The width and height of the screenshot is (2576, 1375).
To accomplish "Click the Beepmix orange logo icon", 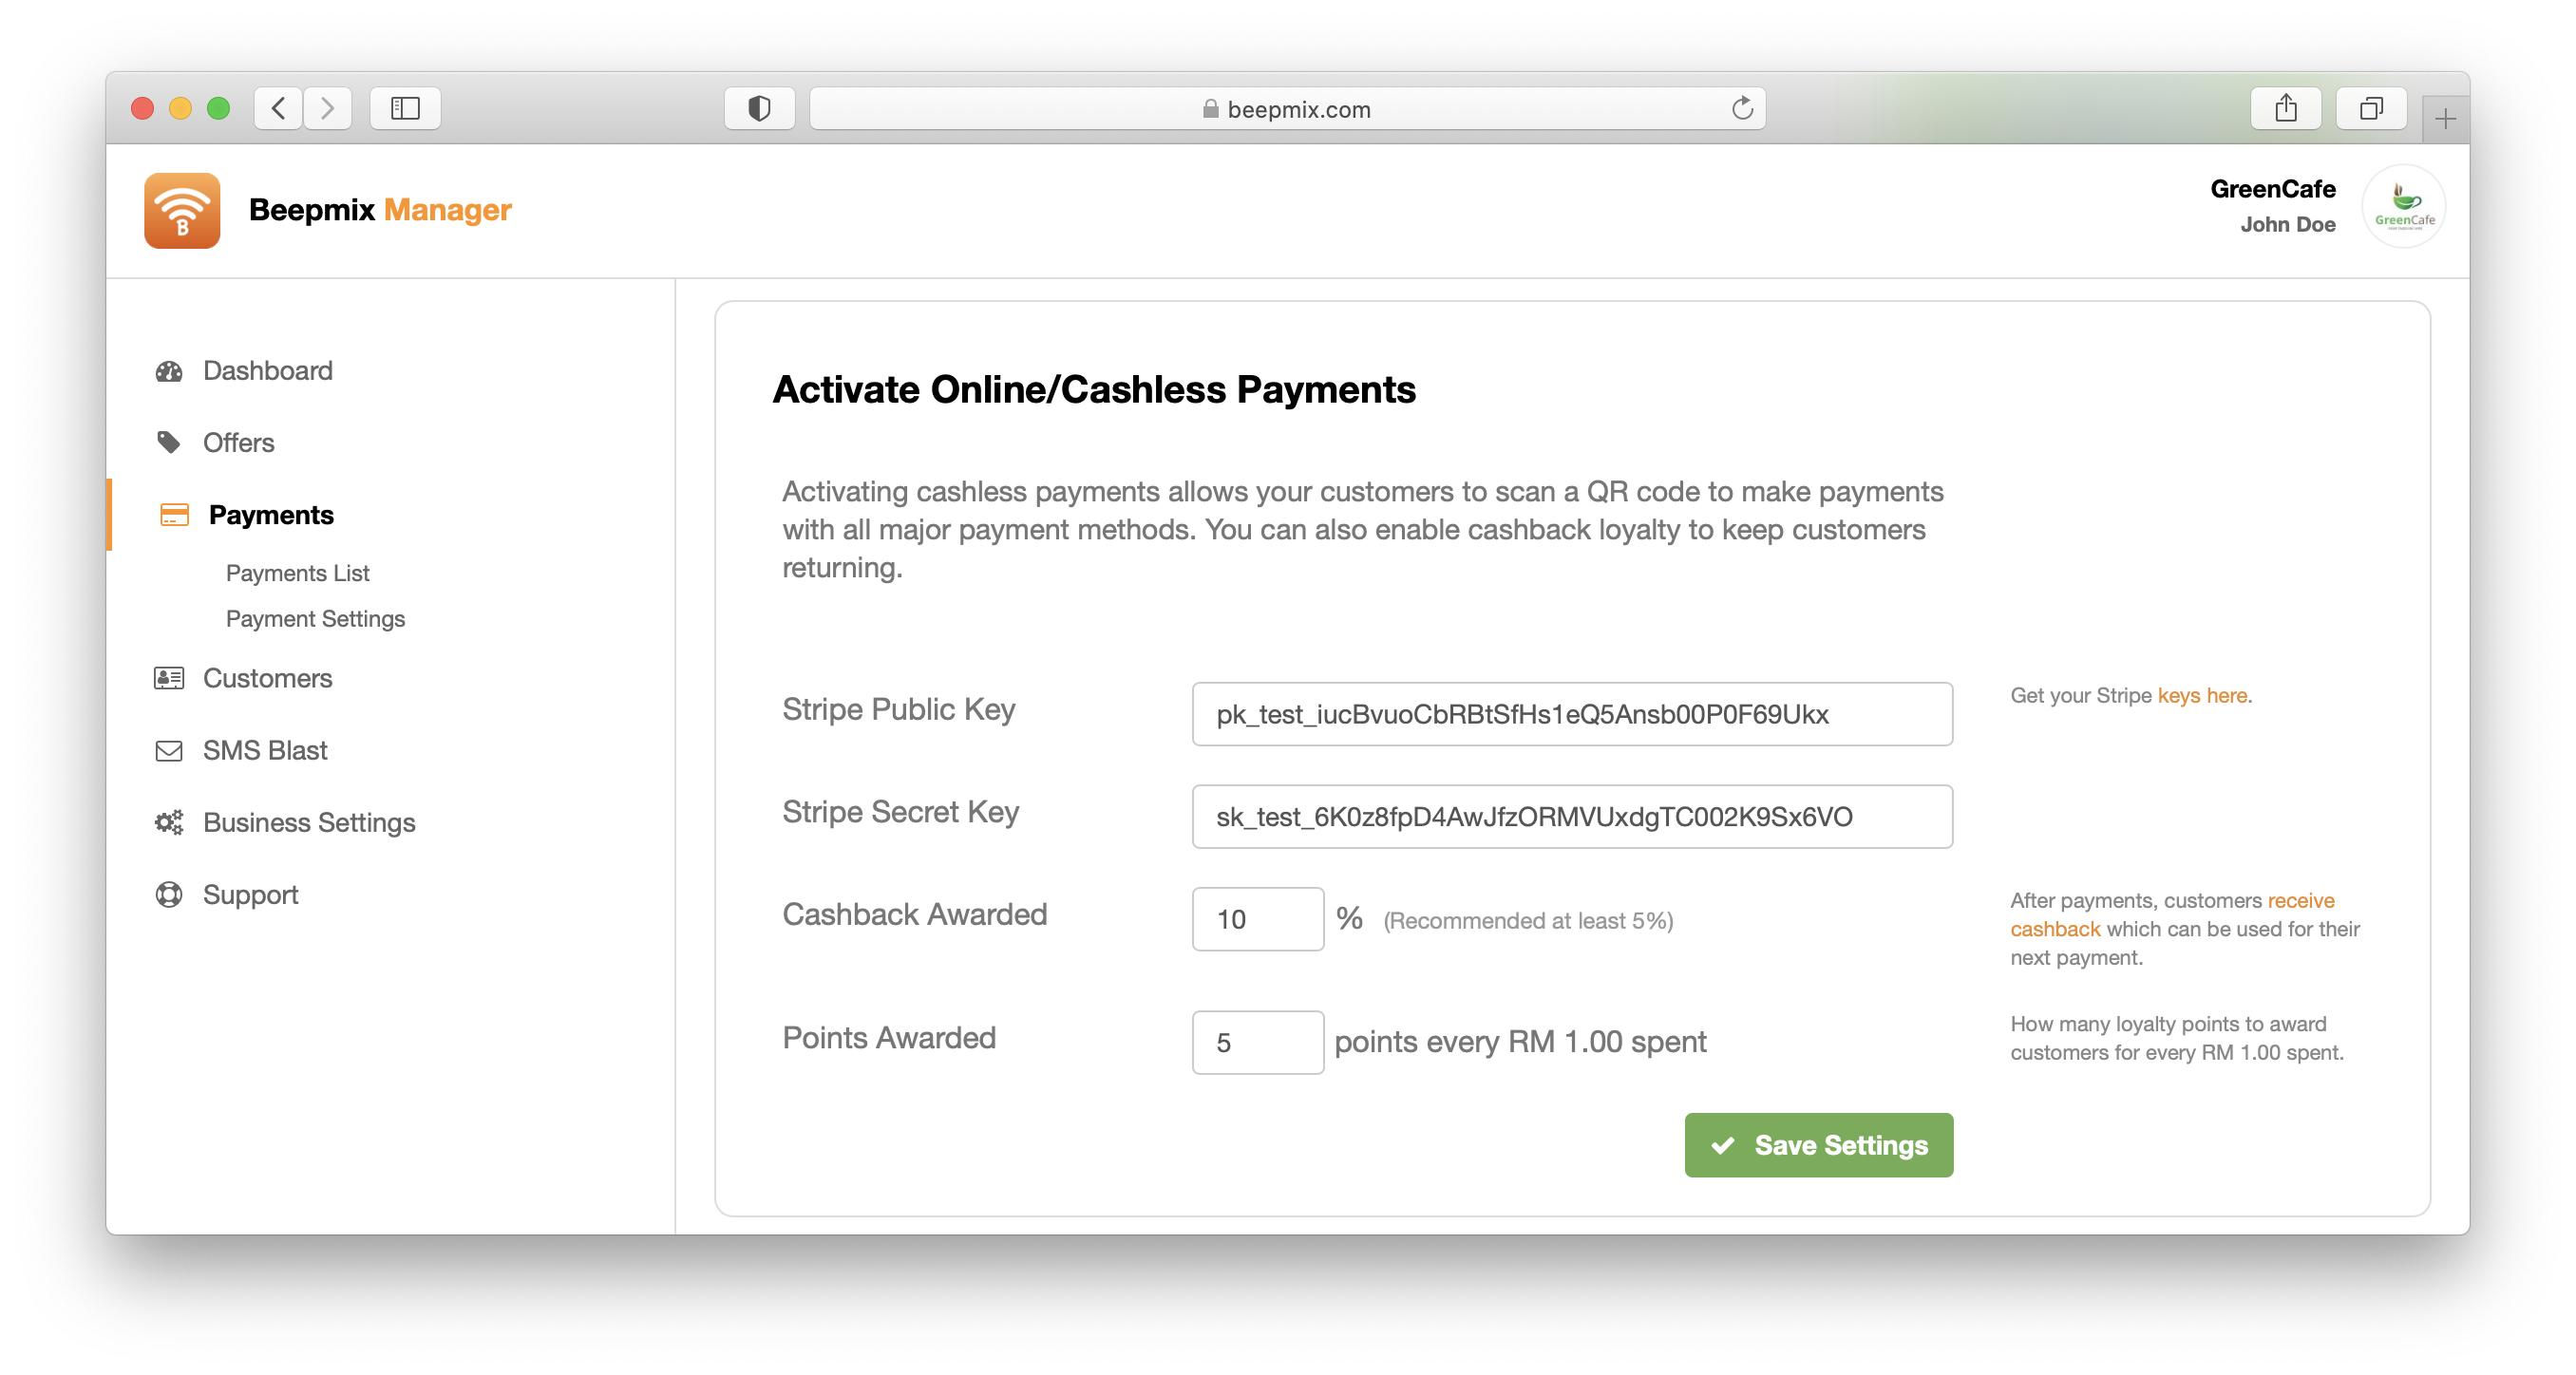I will (182, 210).
